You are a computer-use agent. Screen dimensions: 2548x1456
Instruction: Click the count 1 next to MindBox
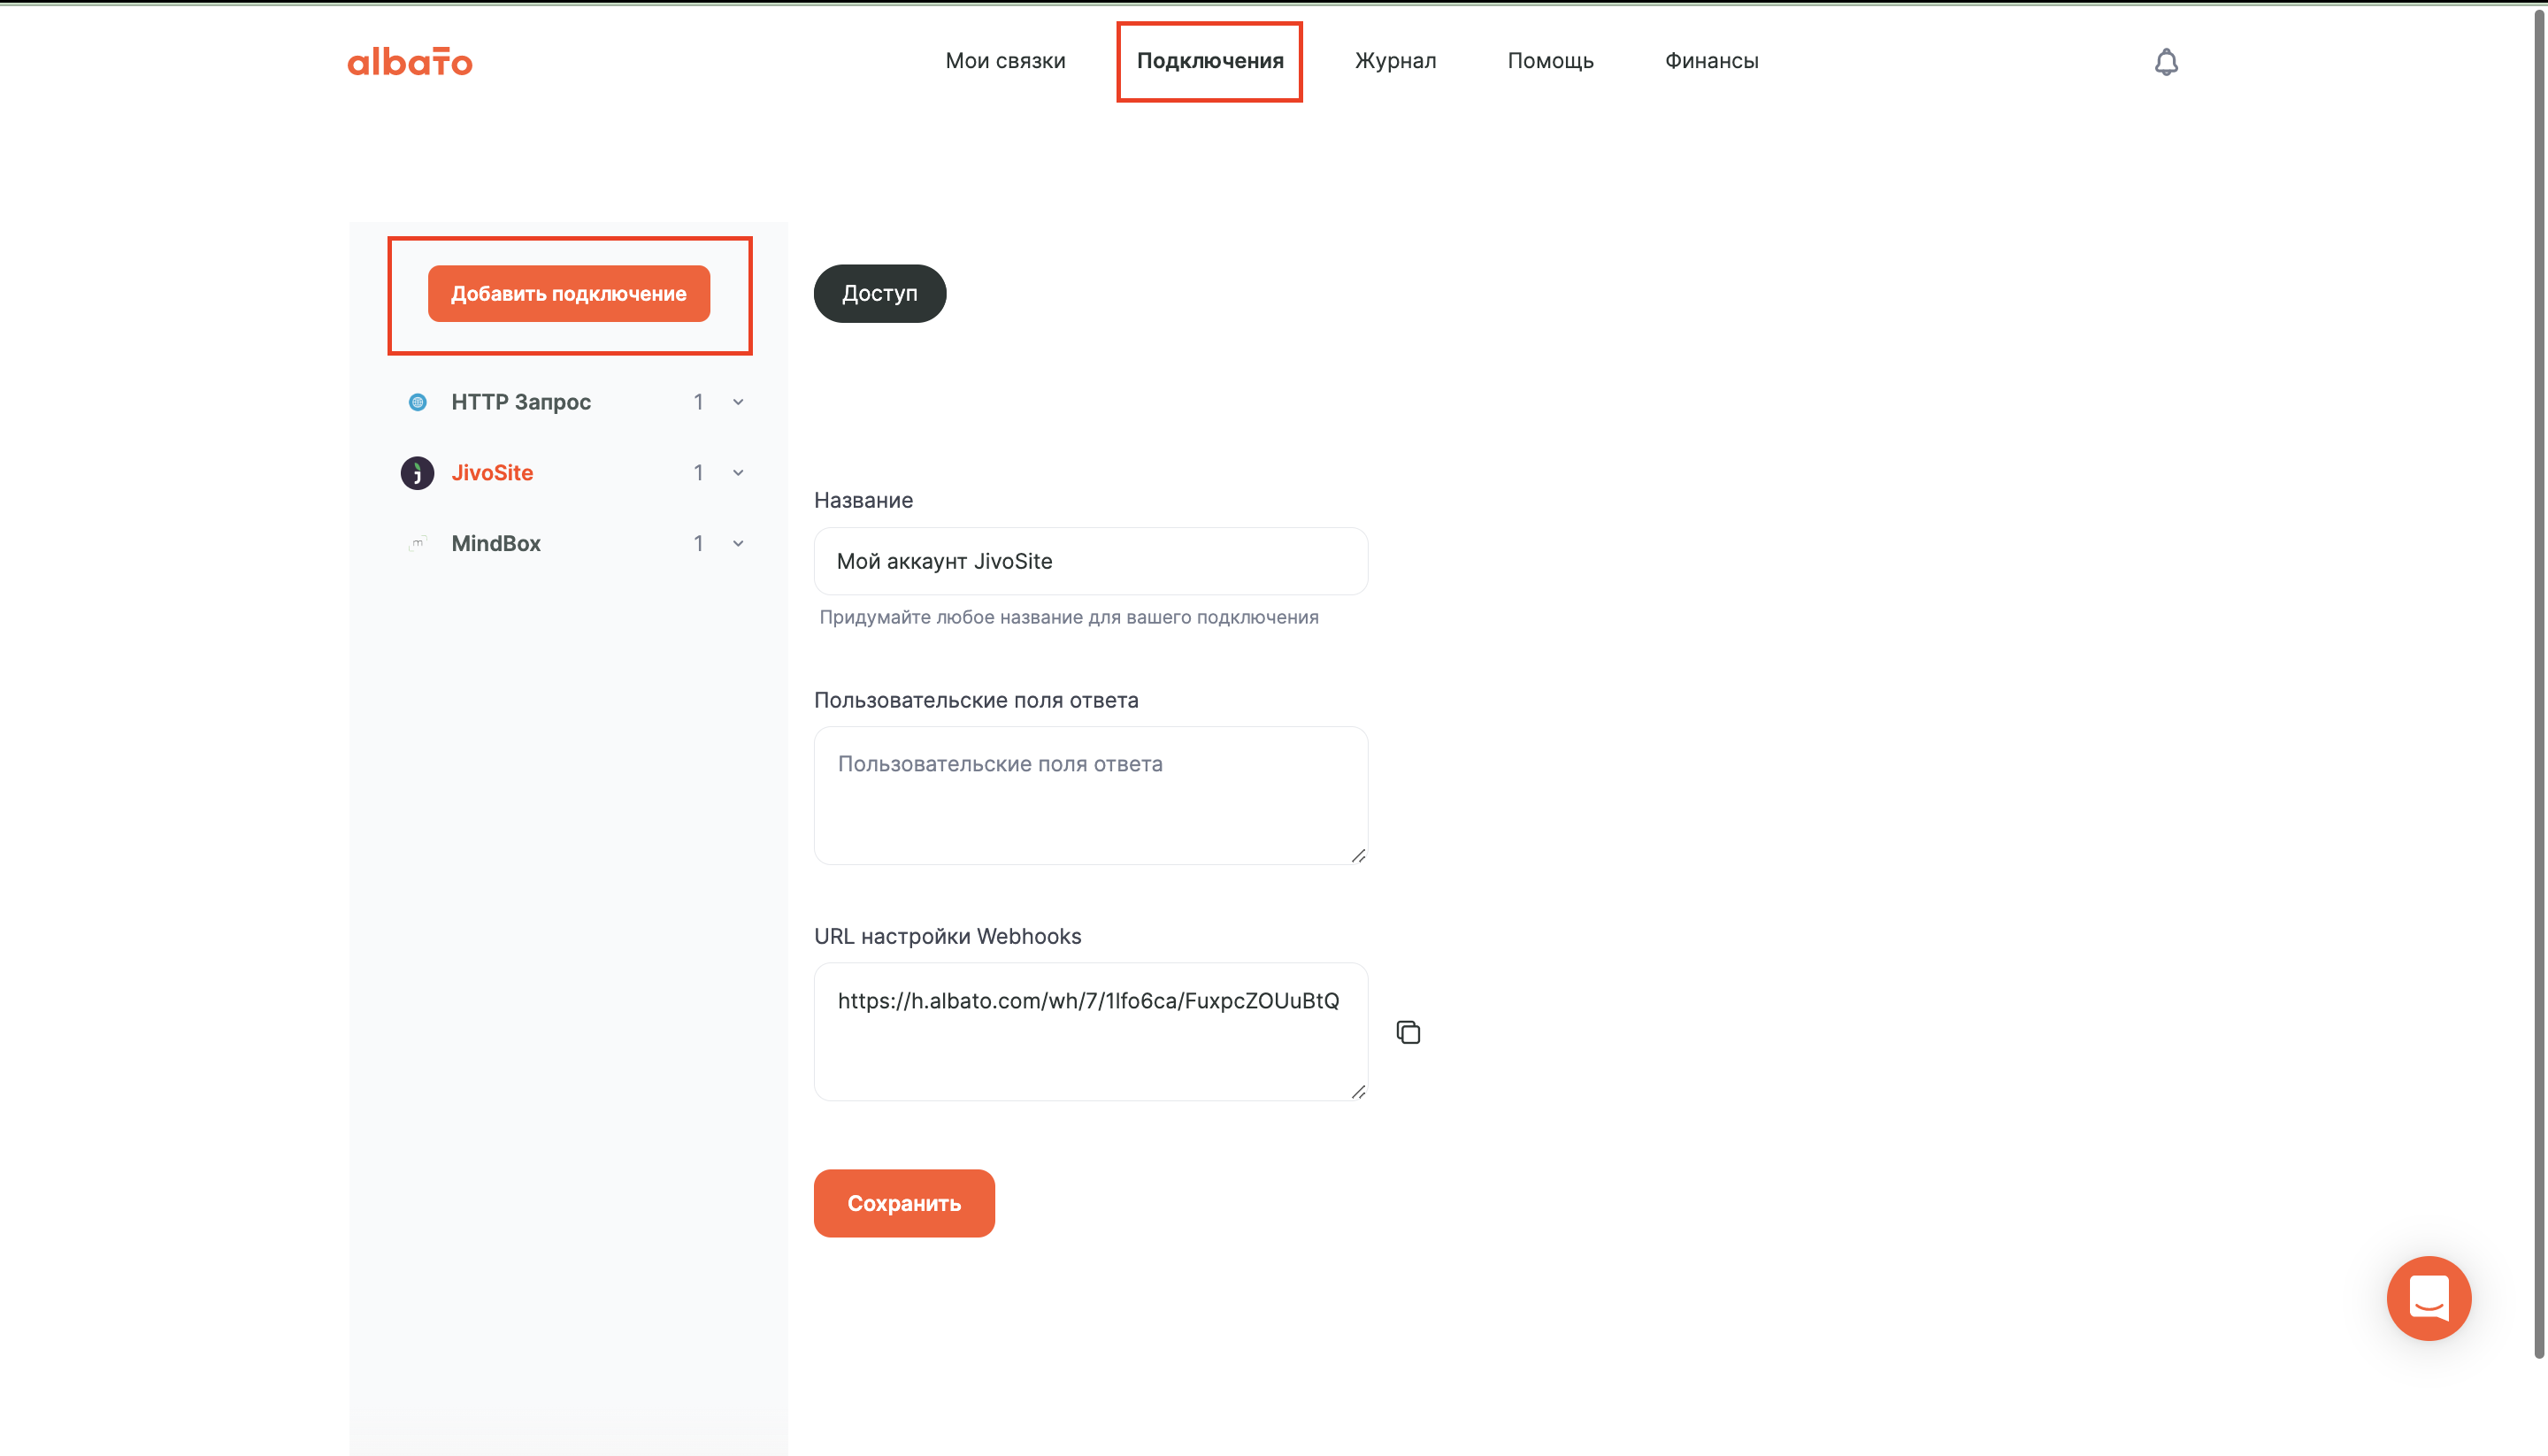(698, 544)
